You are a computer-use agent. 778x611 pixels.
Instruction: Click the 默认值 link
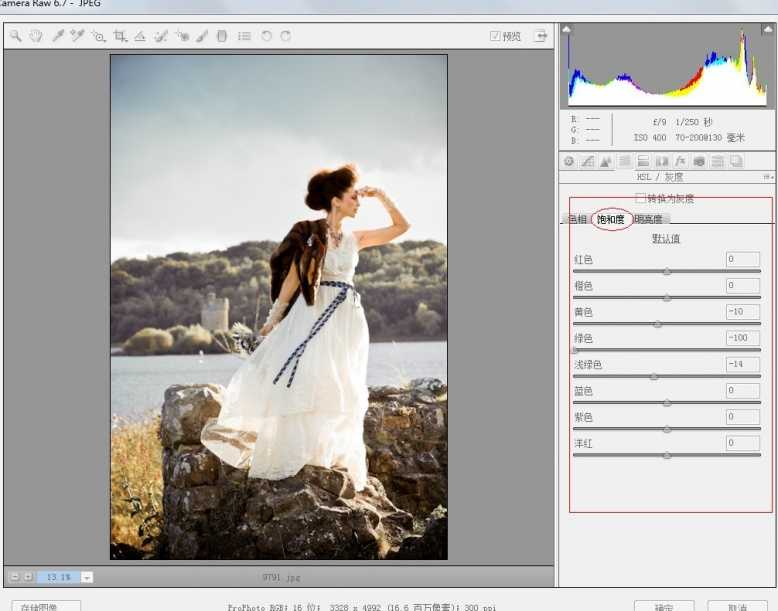coord(666,239)
